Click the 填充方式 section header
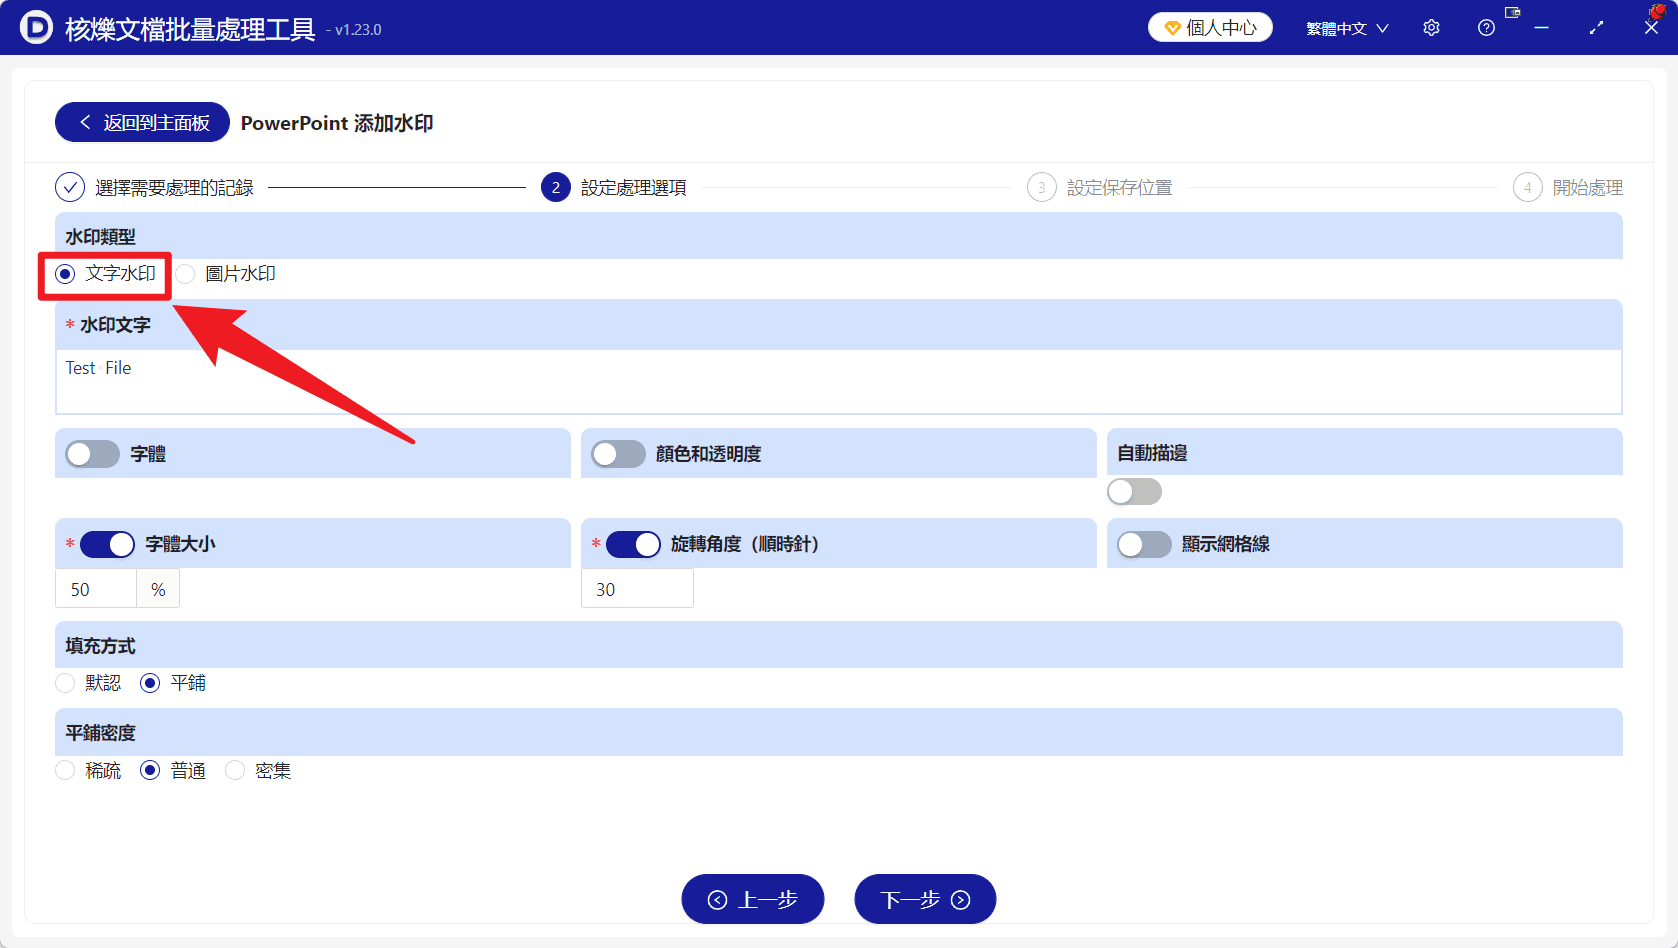 pyautogui.click(x=838, y=645)
